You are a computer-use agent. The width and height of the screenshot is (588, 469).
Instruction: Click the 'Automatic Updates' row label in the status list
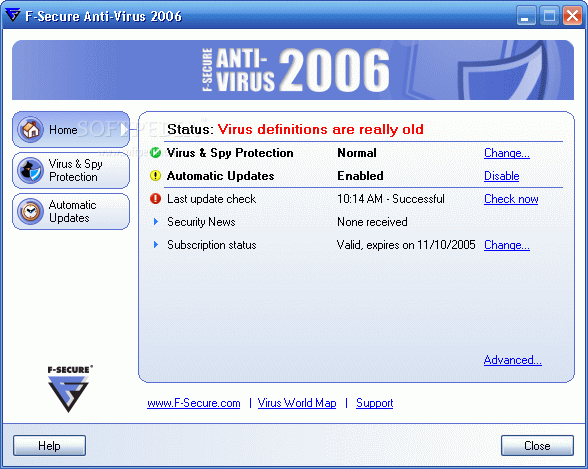click(220, 176)
